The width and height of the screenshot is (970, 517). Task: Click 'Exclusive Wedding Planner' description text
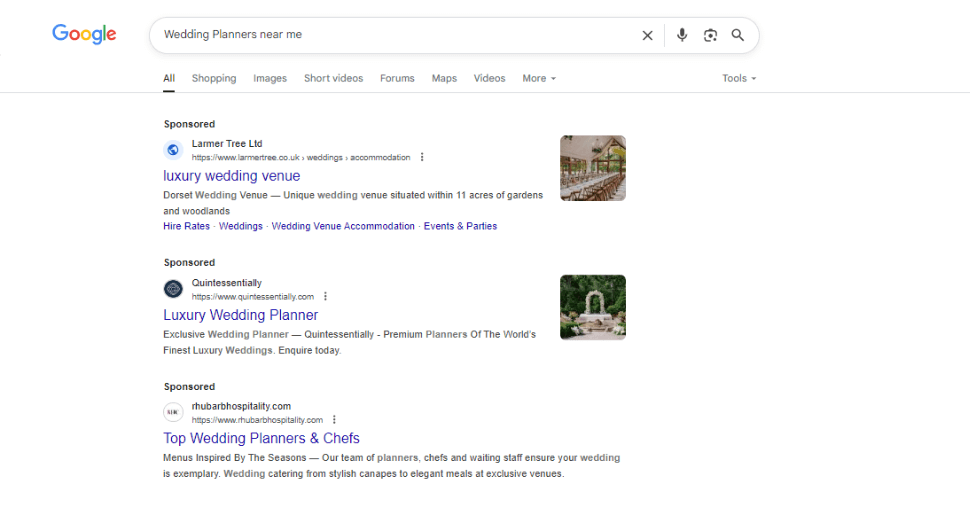pos(226,335)
